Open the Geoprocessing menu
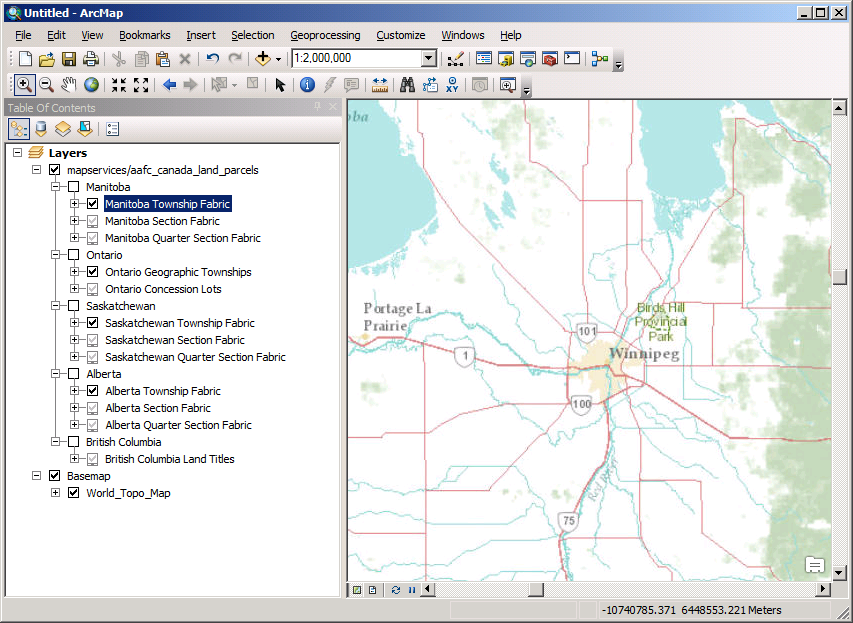 pos(325,35)
